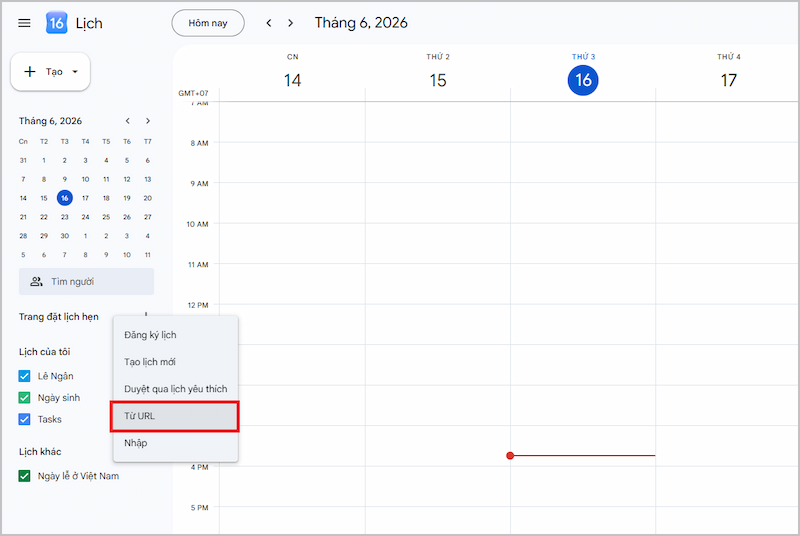Image resolution: width=800 pixels, height=536 pixels.
Task: Select date 13 in mini calendar
Action: pos(147,179)
